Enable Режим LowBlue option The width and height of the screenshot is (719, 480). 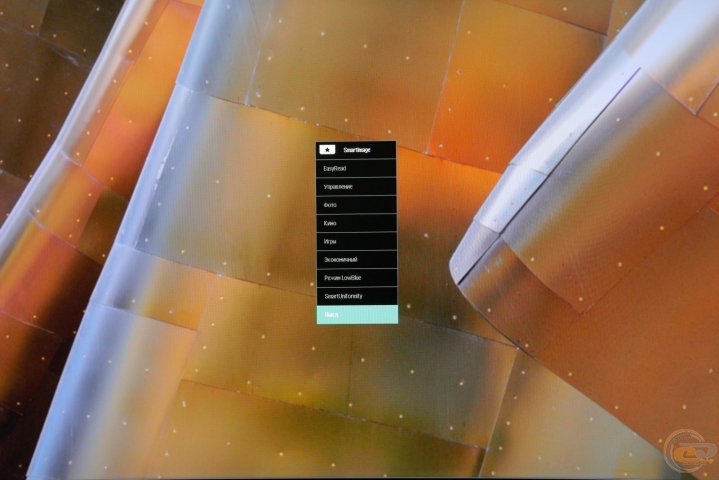(356, 278)
